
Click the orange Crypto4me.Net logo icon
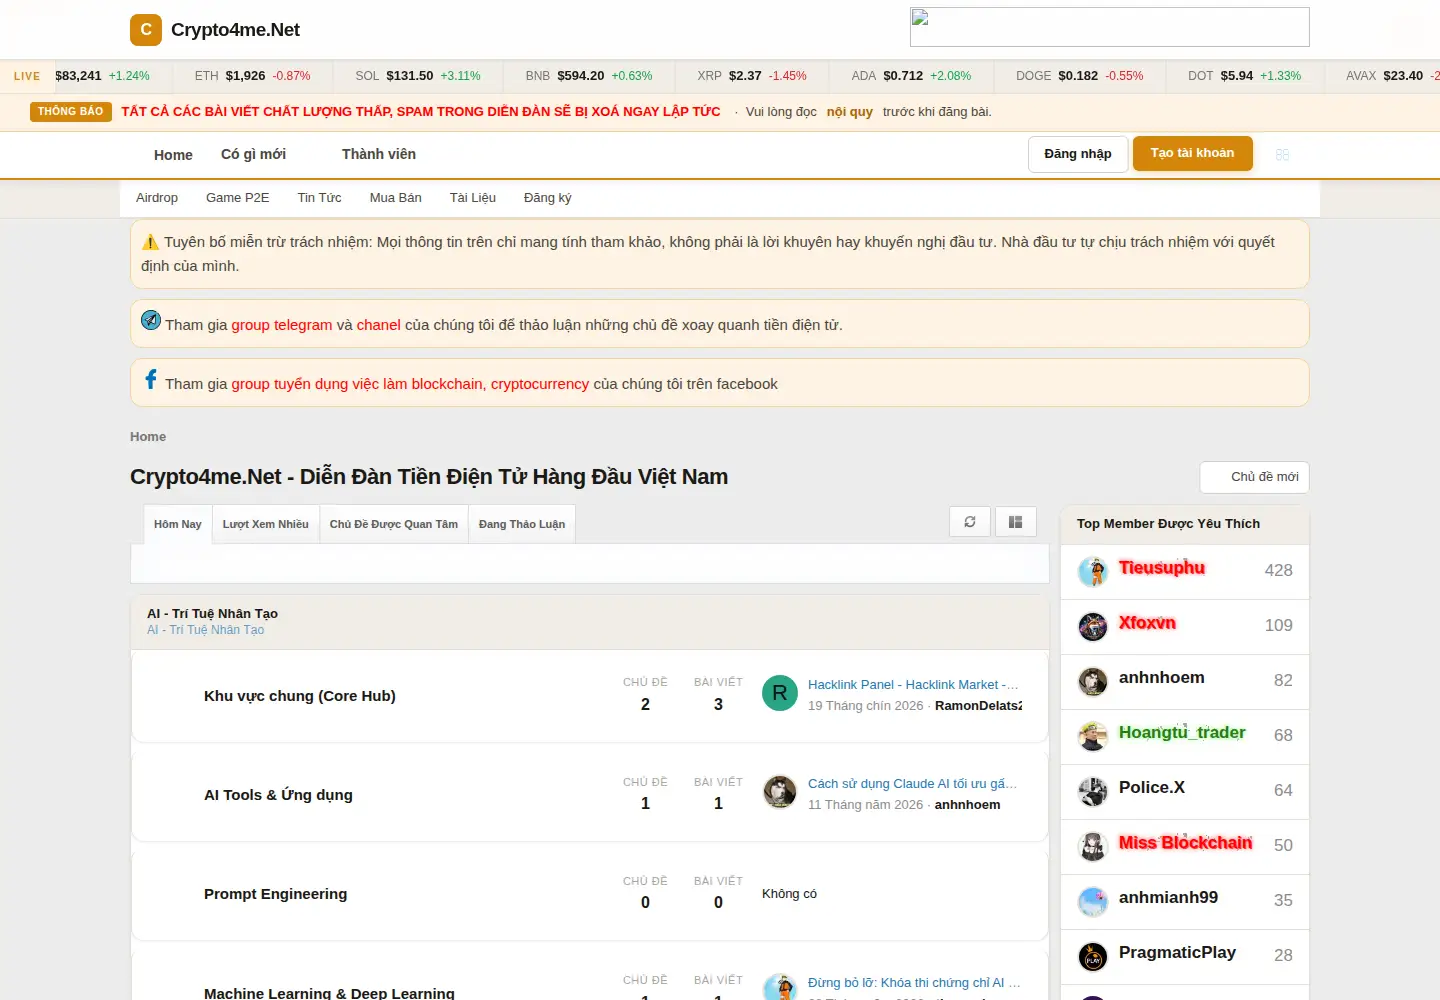click(x=146, y=30)
